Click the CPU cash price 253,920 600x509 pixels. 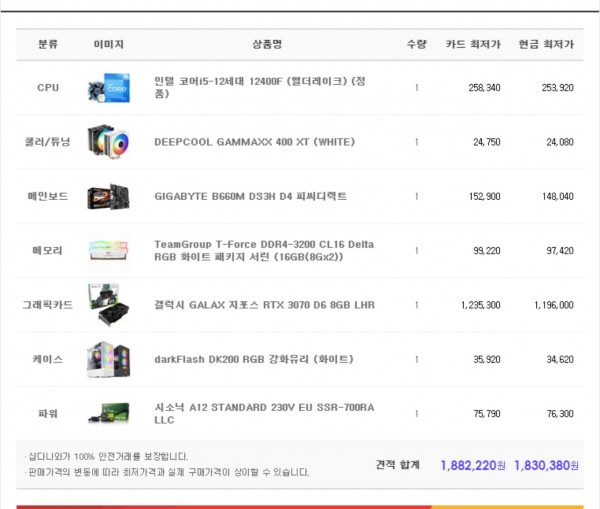click(558, 88)
